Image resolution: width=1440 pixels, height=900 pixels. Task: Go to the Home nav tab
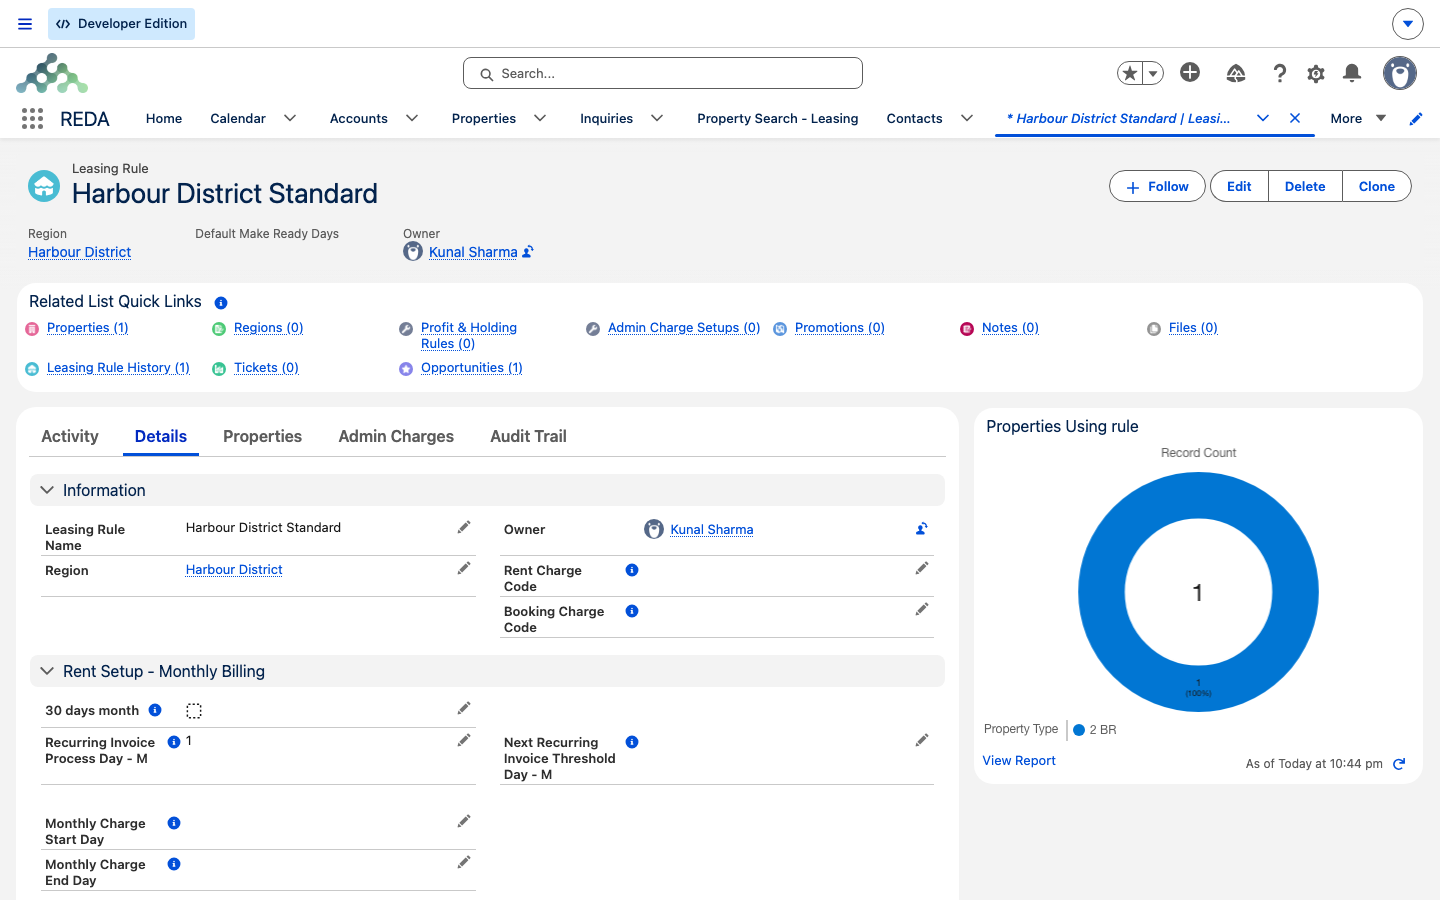pos(164,118)
